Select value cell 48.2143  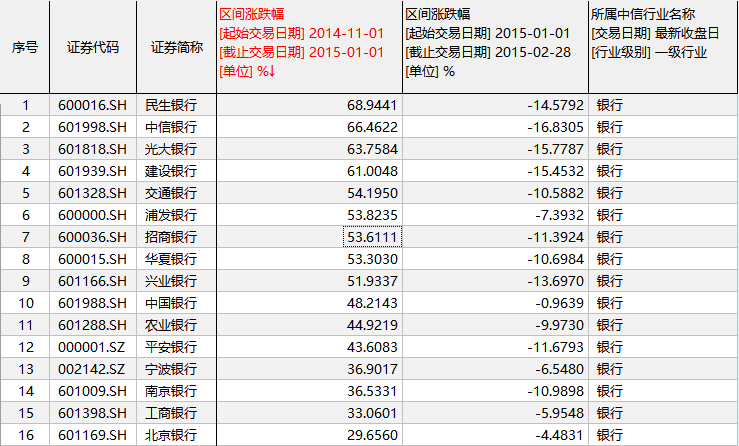pos(310,303)
